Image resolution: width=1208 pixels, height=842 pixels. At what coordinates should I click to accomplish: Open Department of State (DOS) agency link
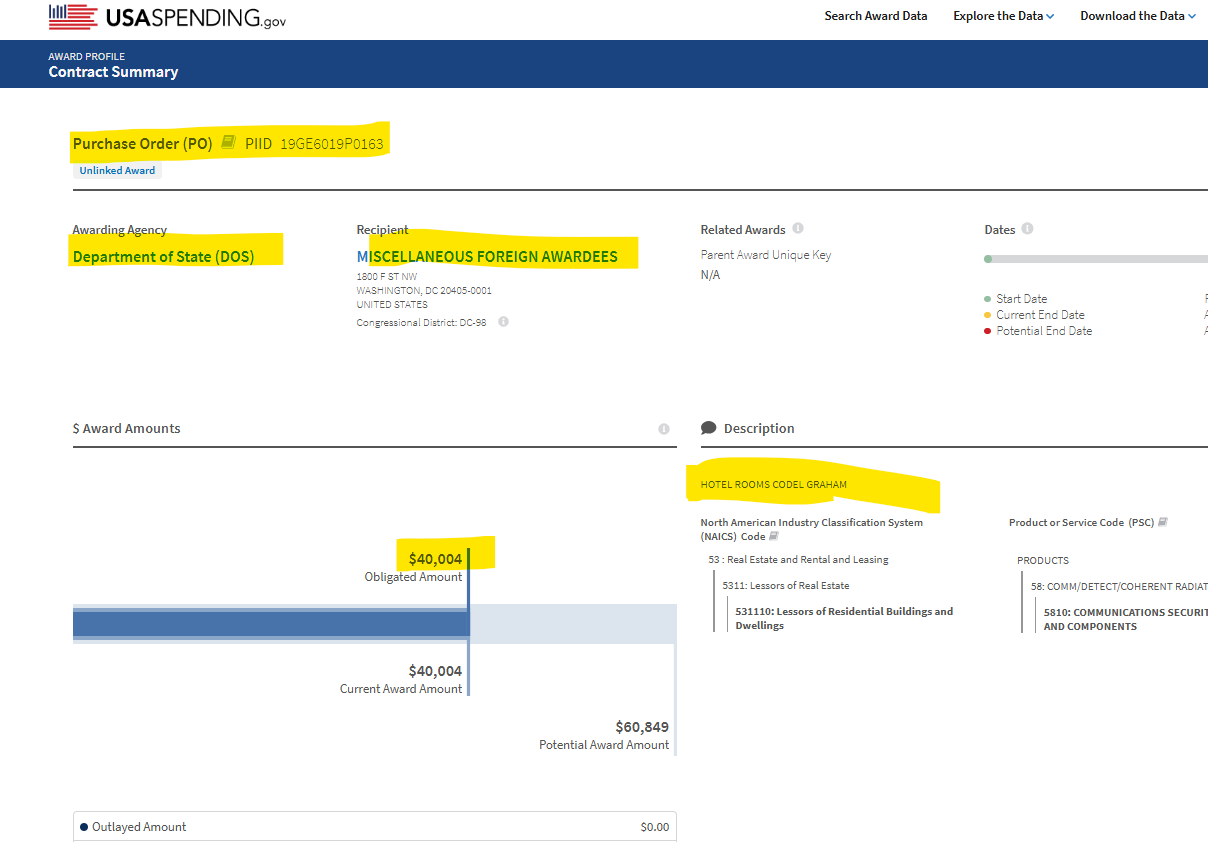point(164,257)
